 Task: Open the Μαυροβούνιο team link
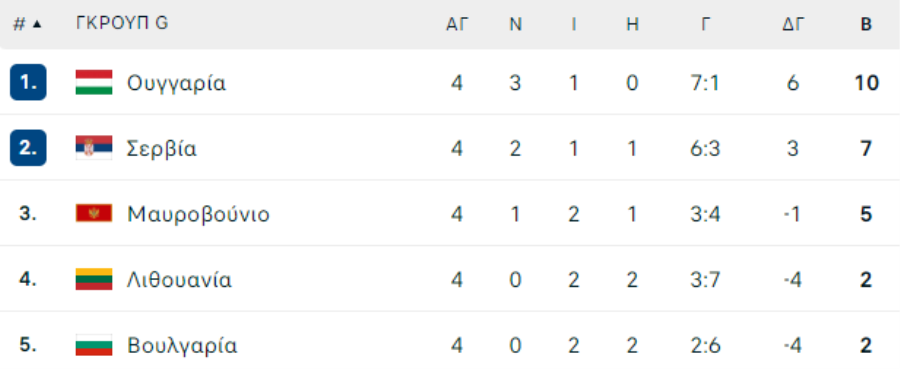pos(198,215)
